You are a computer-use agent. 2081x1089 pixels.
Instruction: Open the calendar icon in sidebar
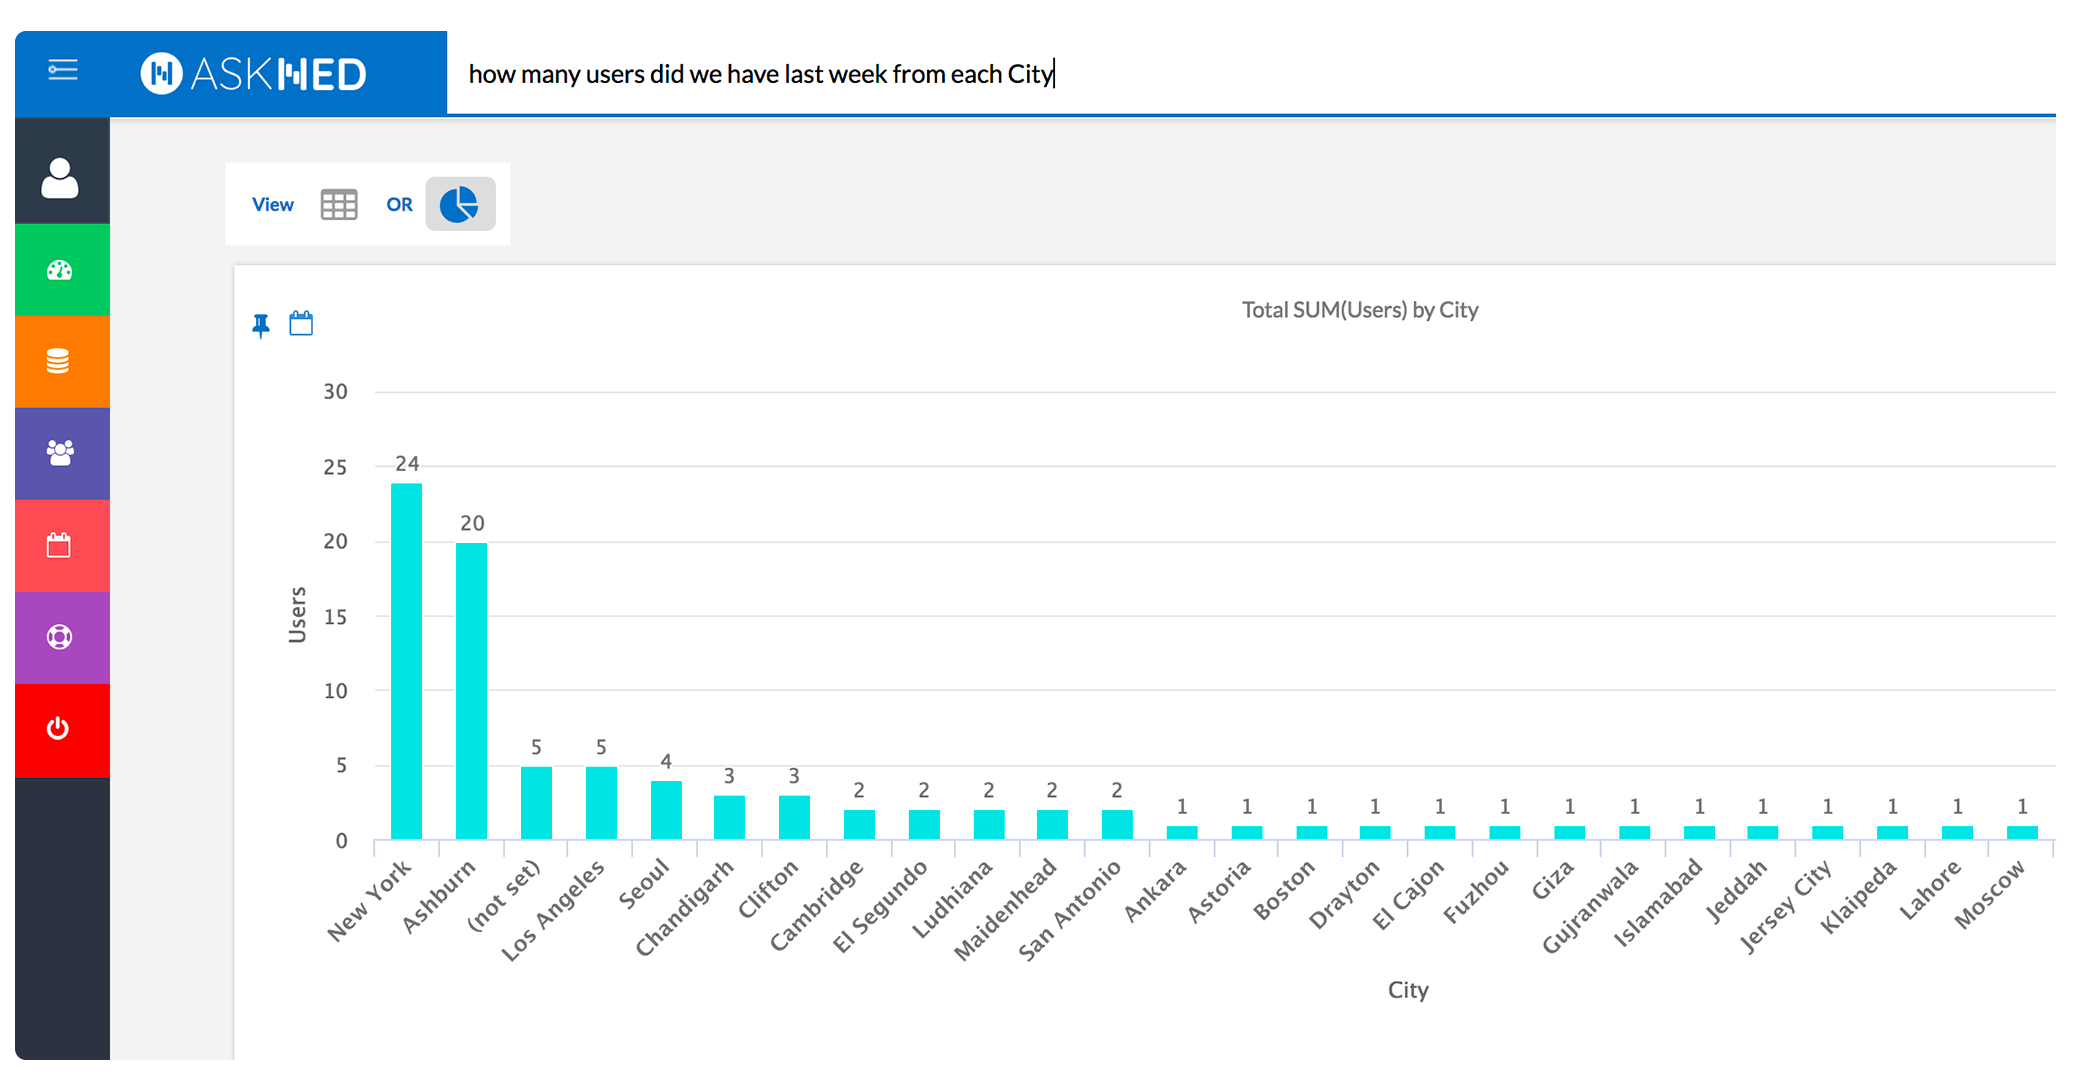59,545
